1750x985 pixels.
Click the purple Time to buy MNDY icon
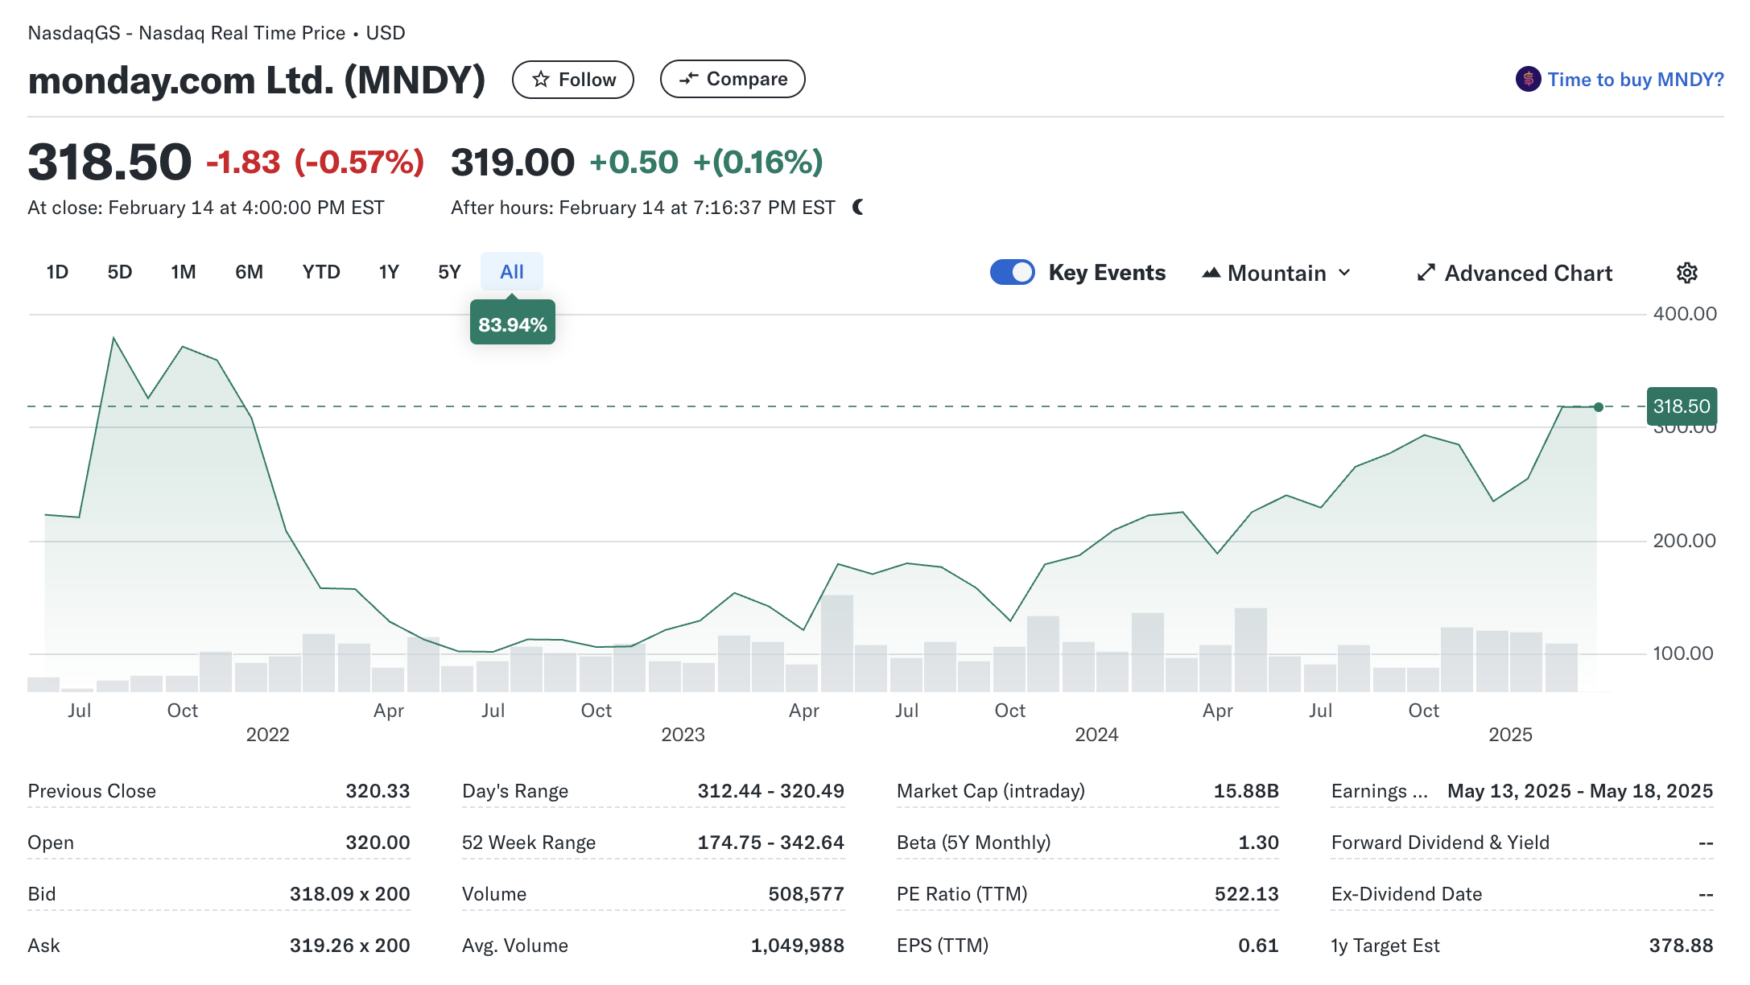(x=1527, y=79)
